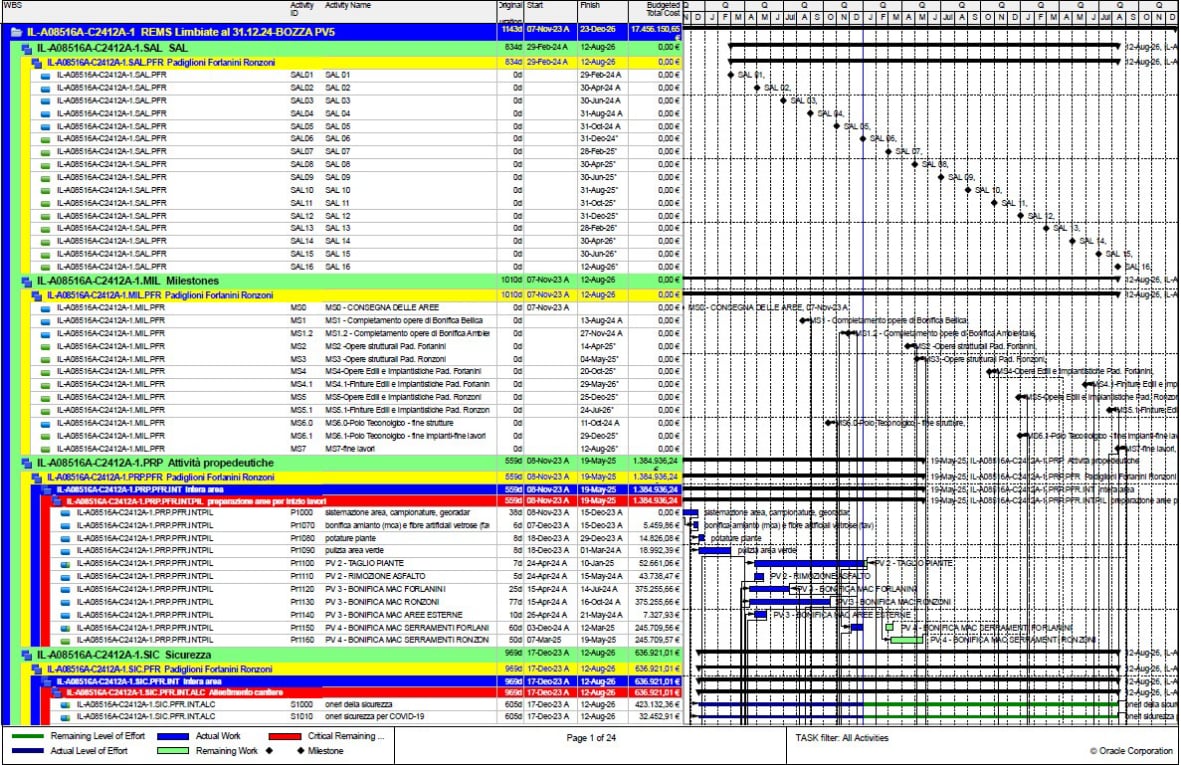Sort by the Activity ID column header
Viewport: 1181px width, 765px height.
[305, 11]
